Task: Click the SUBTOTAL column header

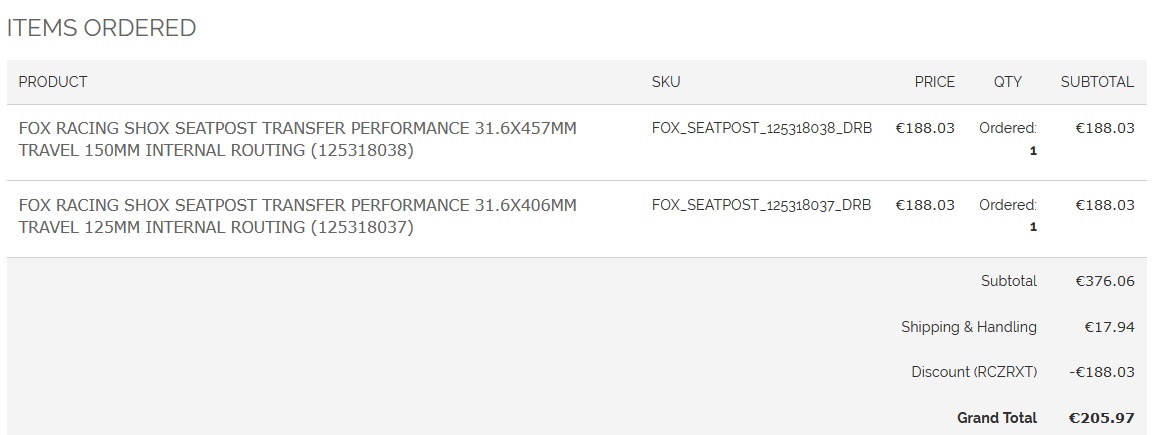Action: pyautogui.click(x=1097, y=82)
